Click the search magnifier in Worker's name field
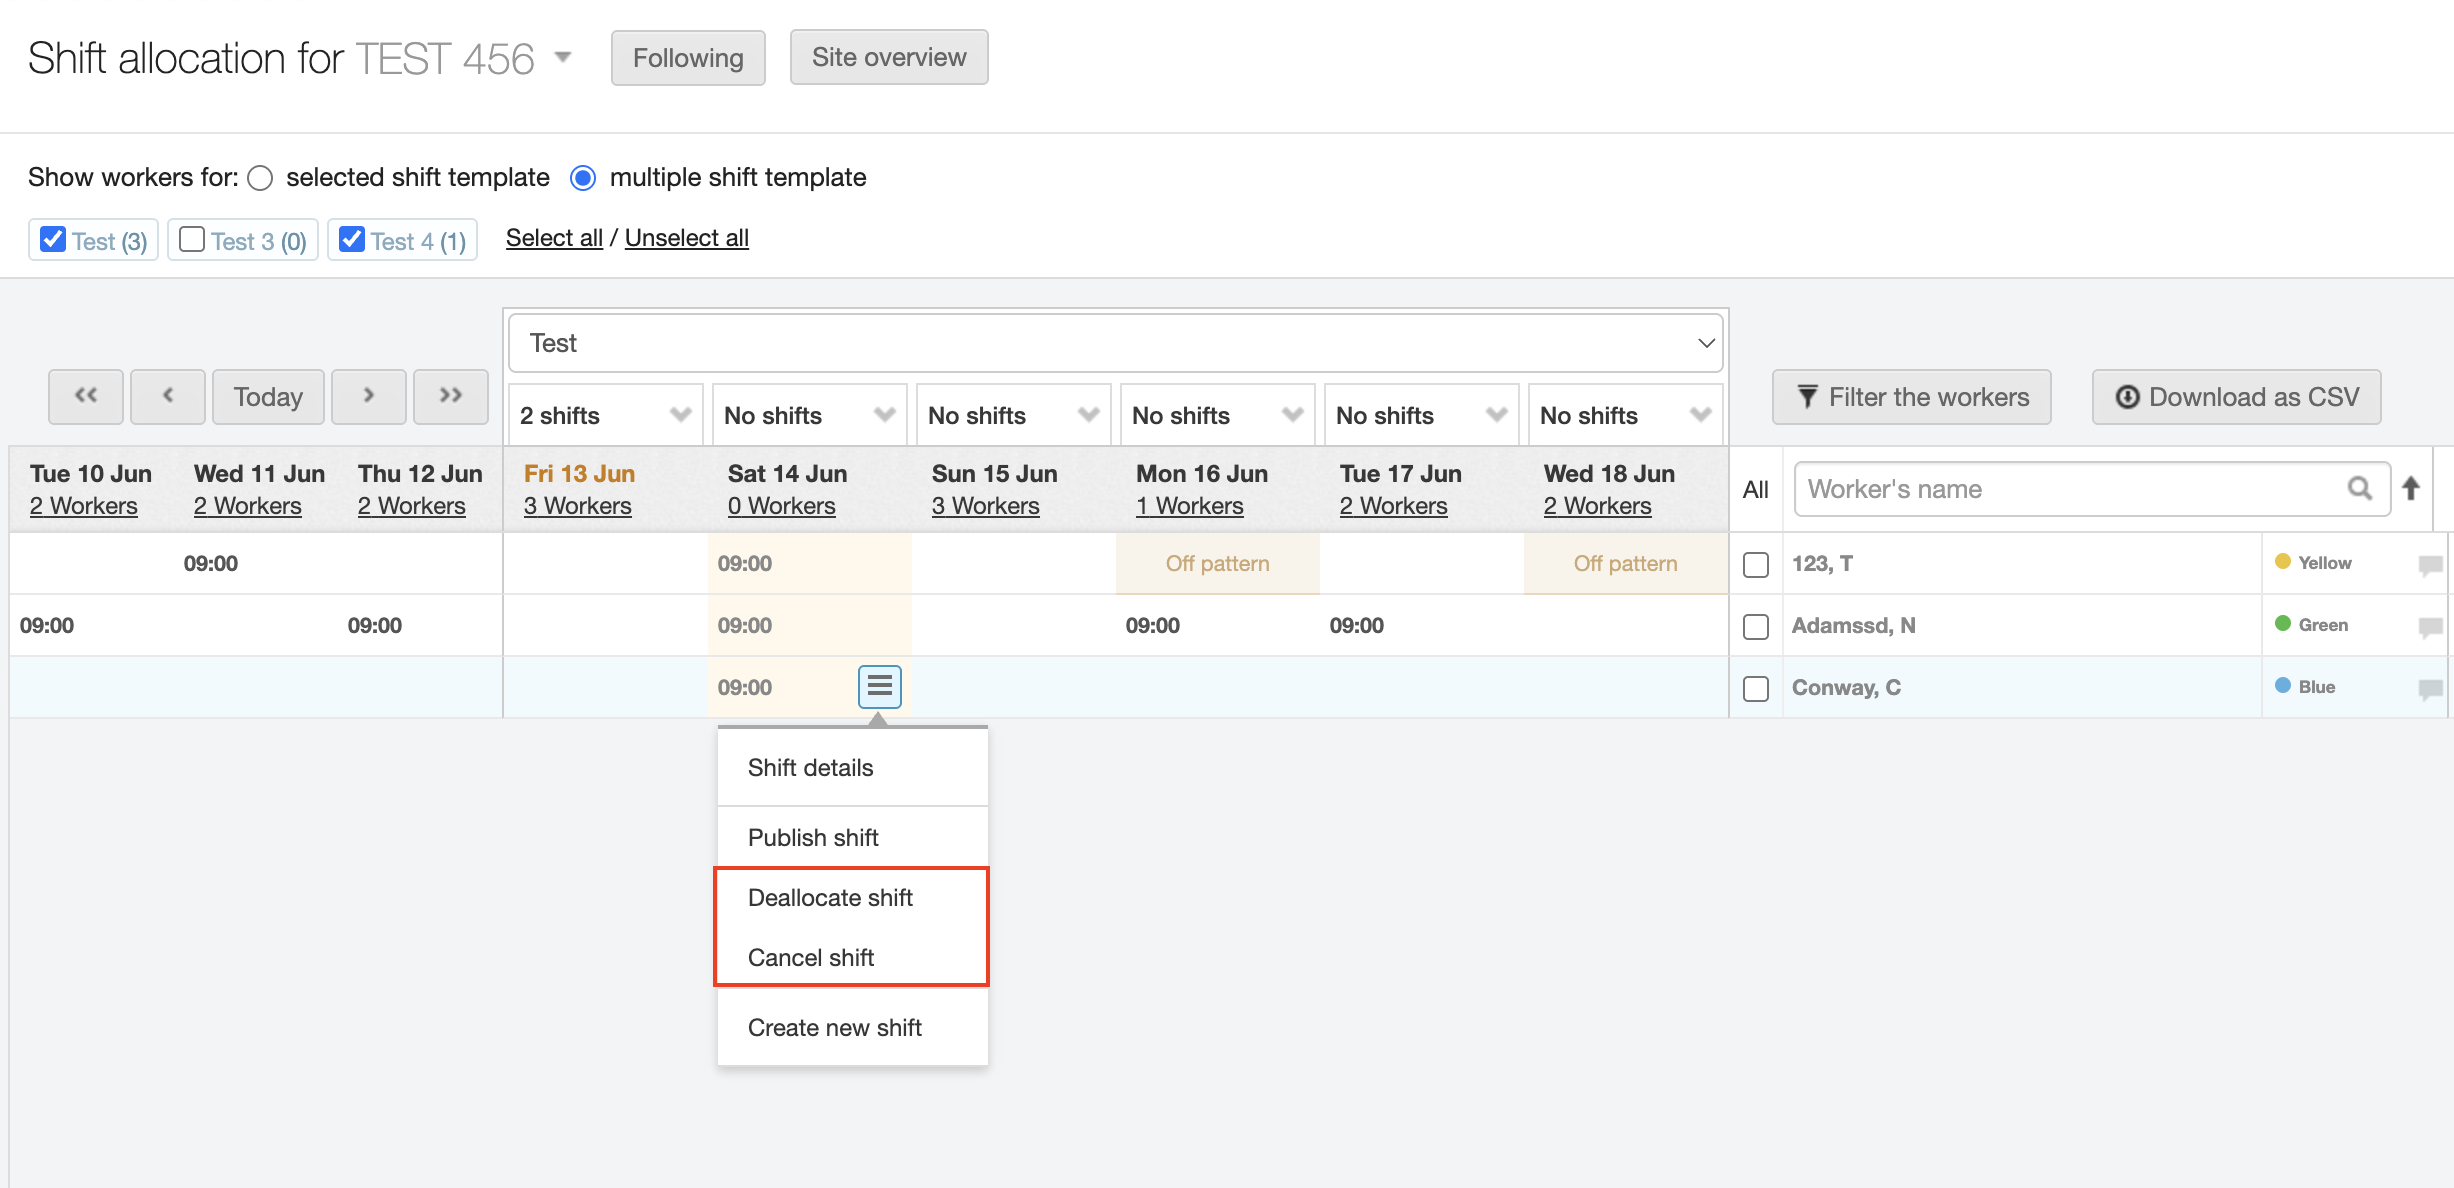This screenshot has width=2454, height=1188. [2359, 488]
